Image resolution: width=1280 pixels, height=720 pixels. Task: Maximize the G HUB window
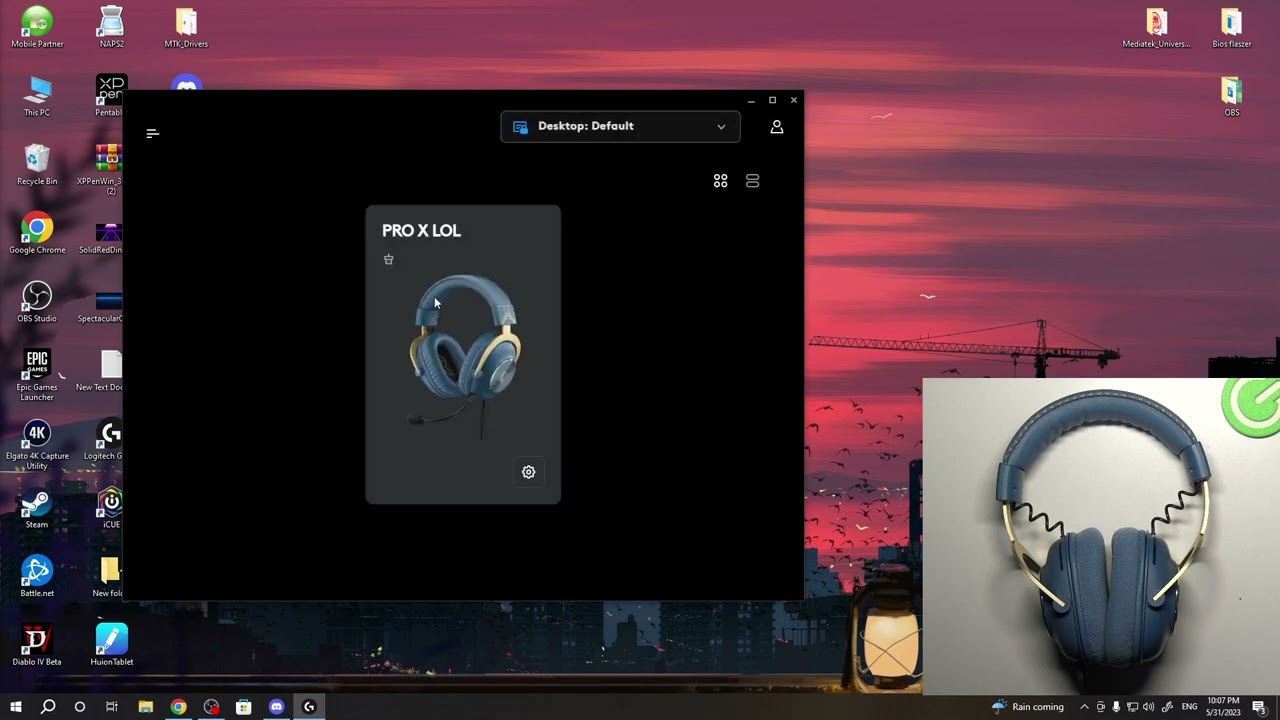(772, 100)
